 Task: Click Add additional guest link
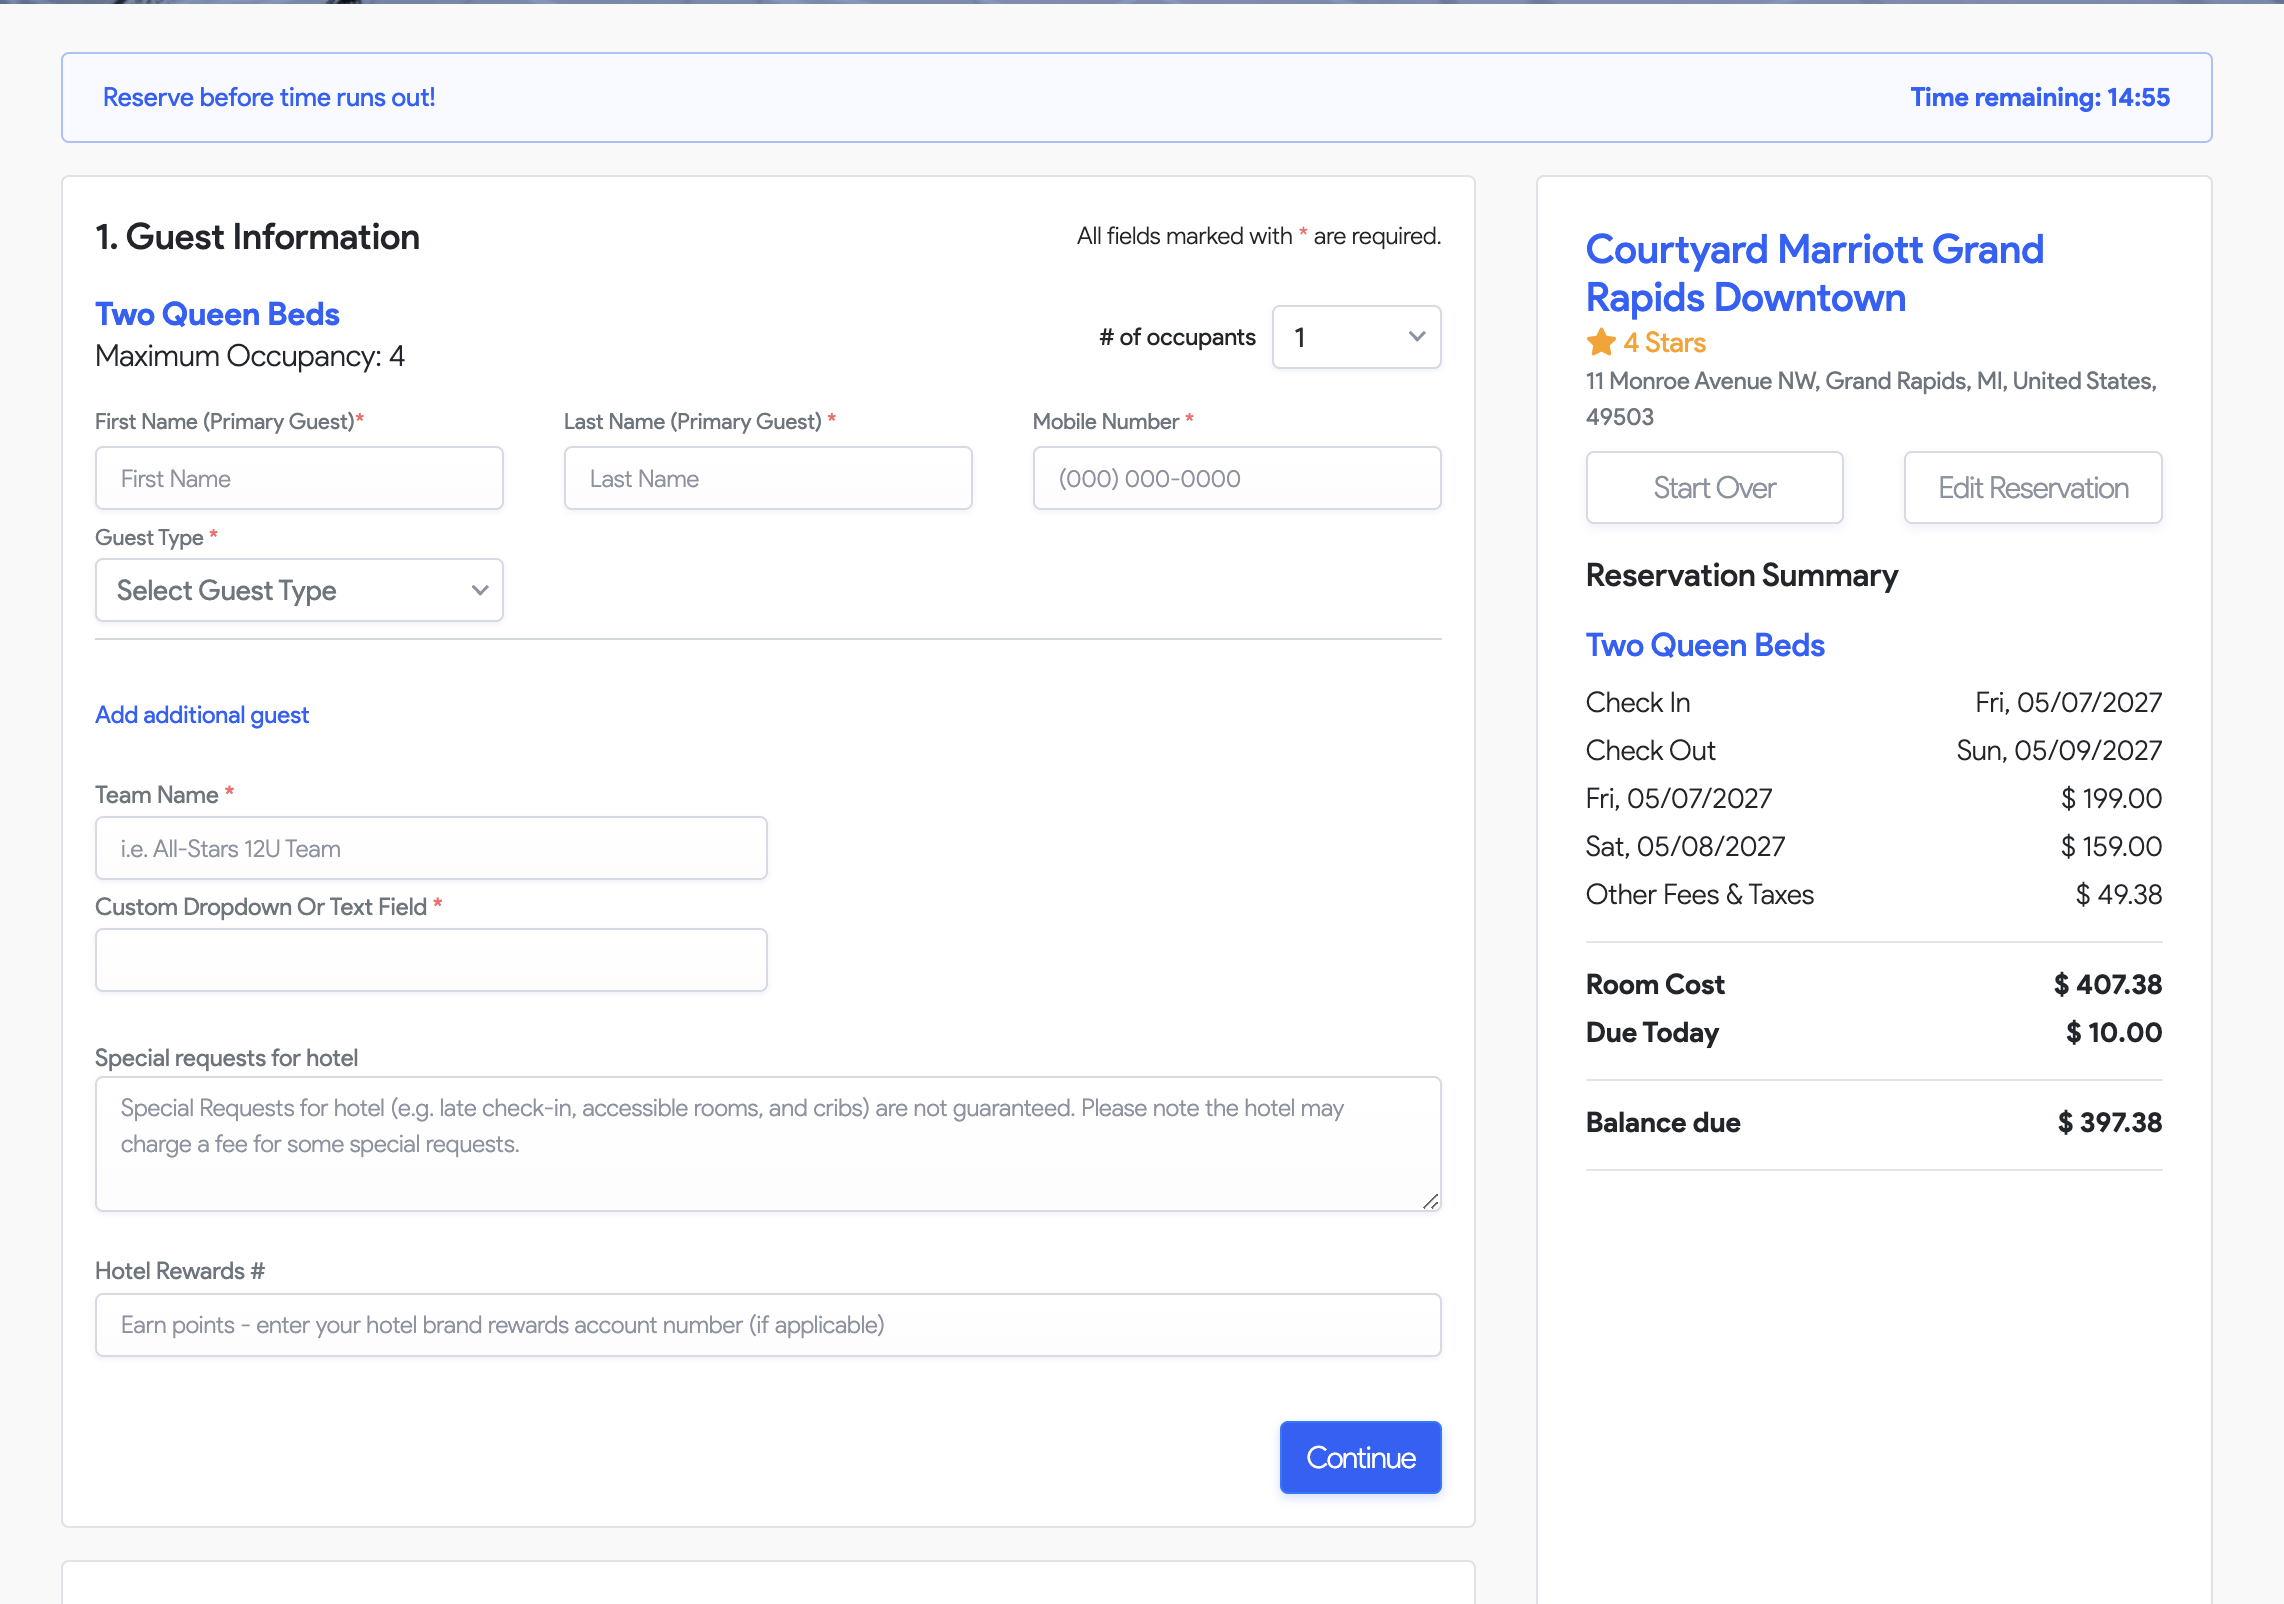(202, 715)
